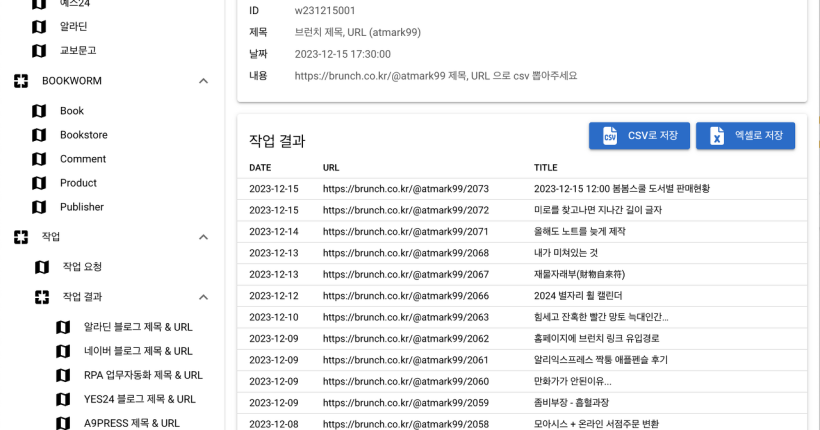Open the Product menu item

pyautogui.click(x=78, y=183)
